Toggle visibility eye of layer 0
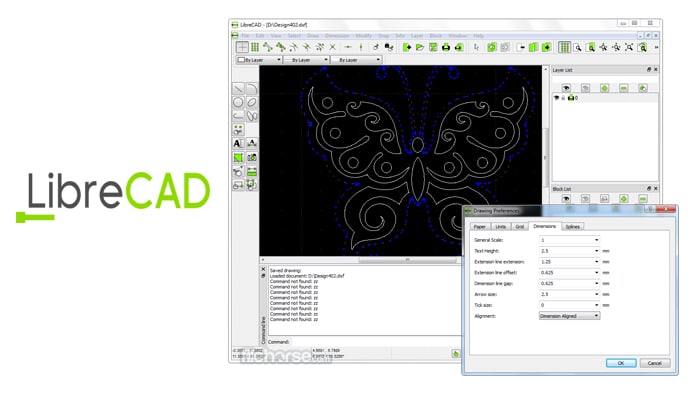The width and height of the screenshot is (700, 400). click(557, 98)
